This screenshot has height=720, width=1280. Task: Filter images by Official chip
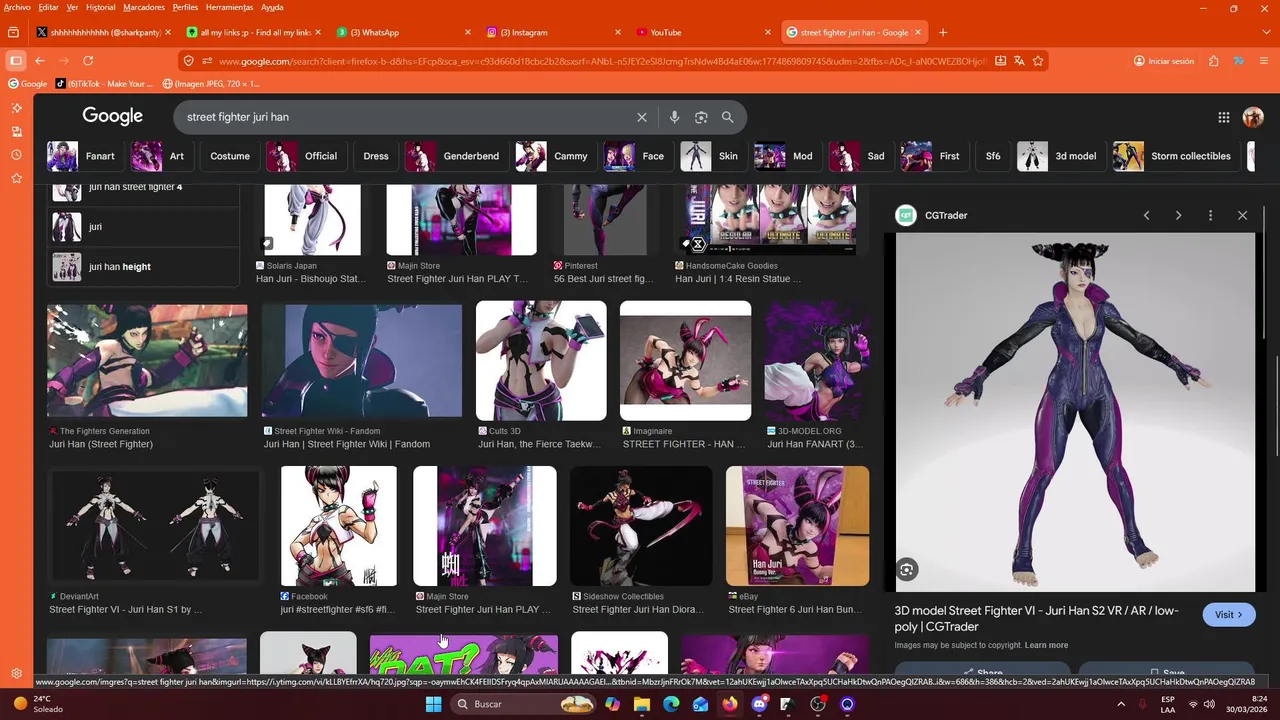point(305,156)
